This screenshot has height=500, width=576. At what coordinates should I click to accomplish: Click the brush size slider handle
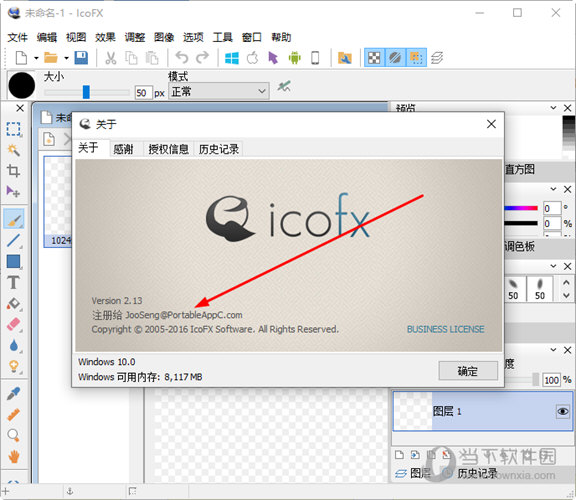[86, 92]
